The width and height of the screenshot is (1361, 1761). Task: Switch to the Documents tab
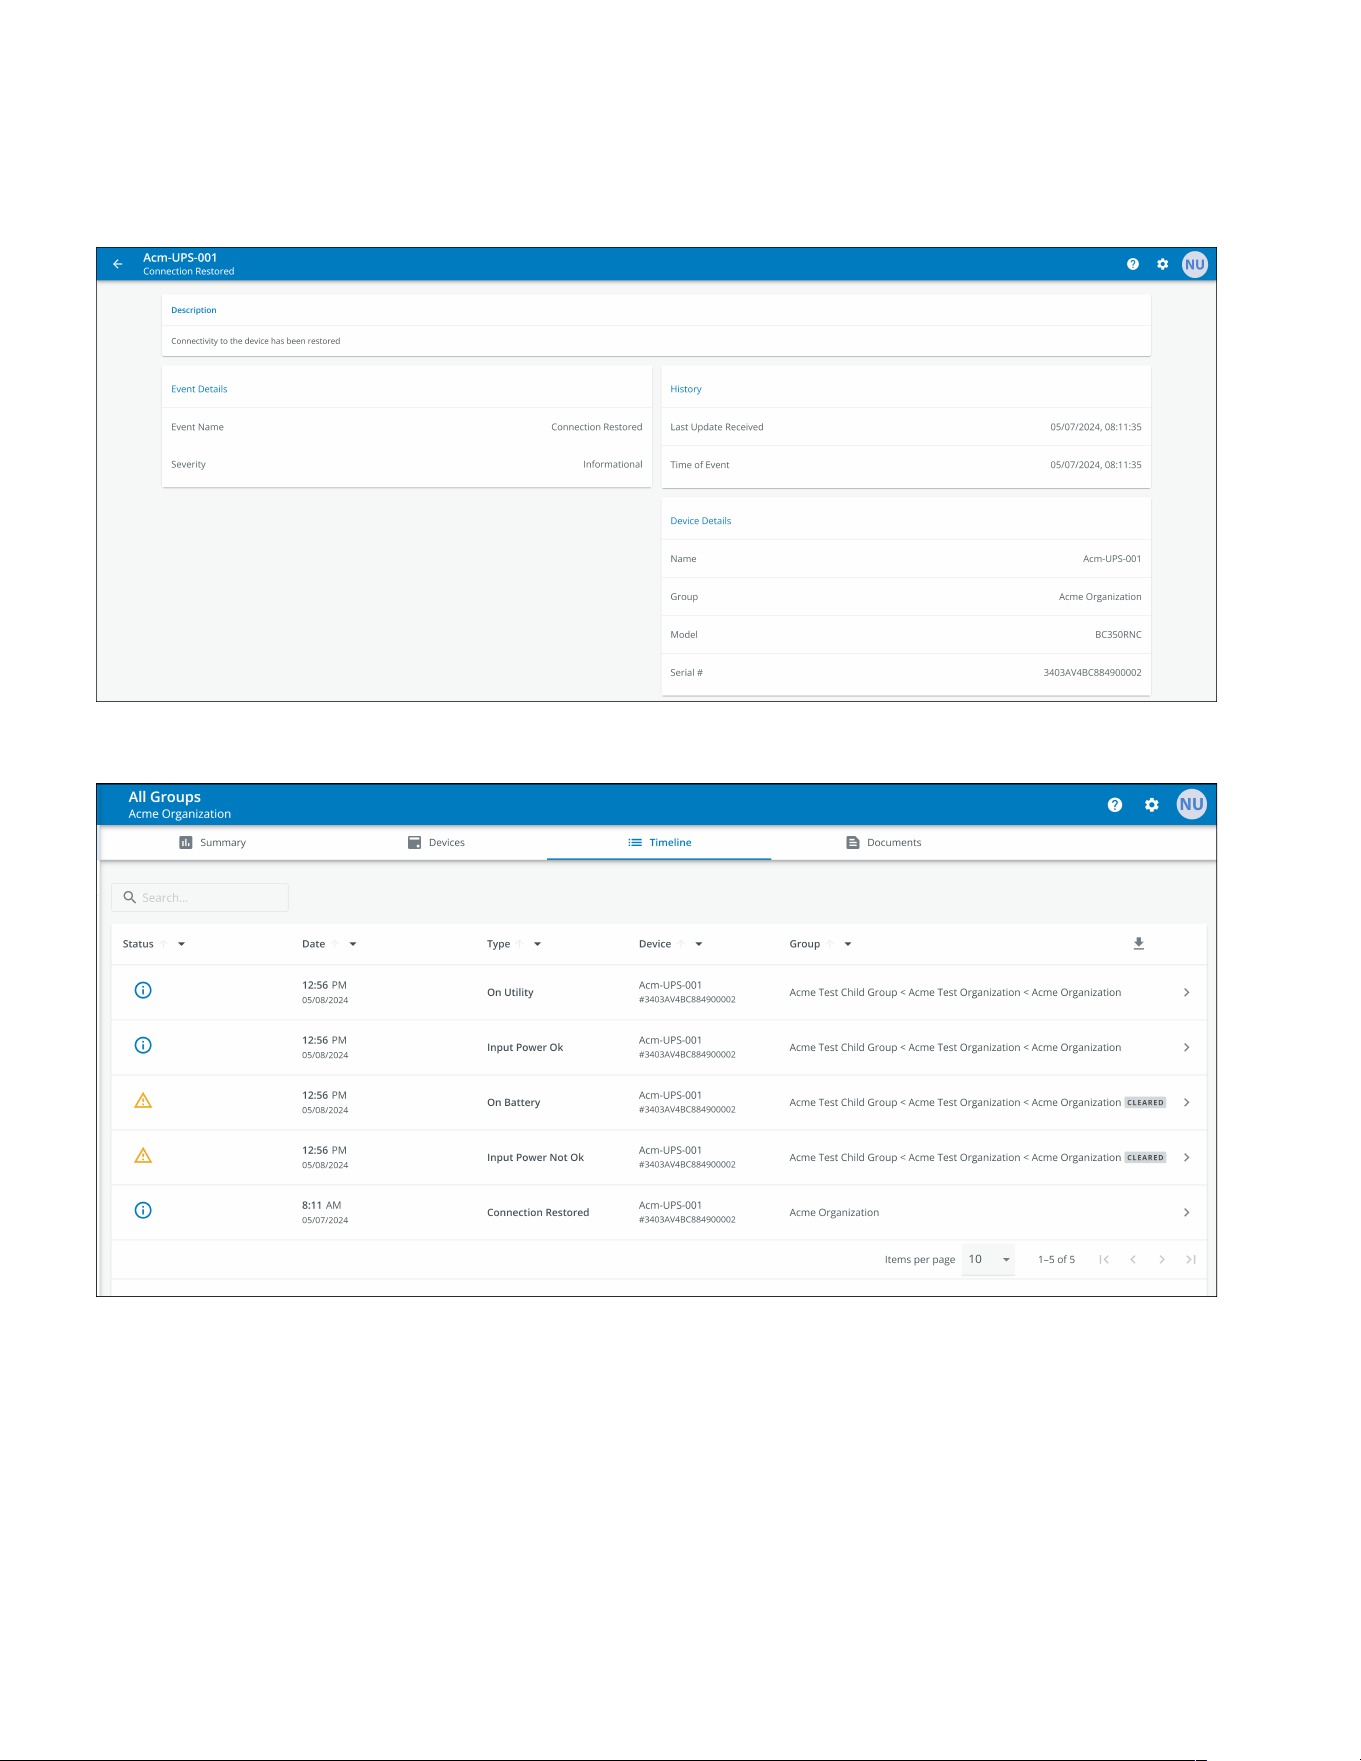click(x=883, y=842)
